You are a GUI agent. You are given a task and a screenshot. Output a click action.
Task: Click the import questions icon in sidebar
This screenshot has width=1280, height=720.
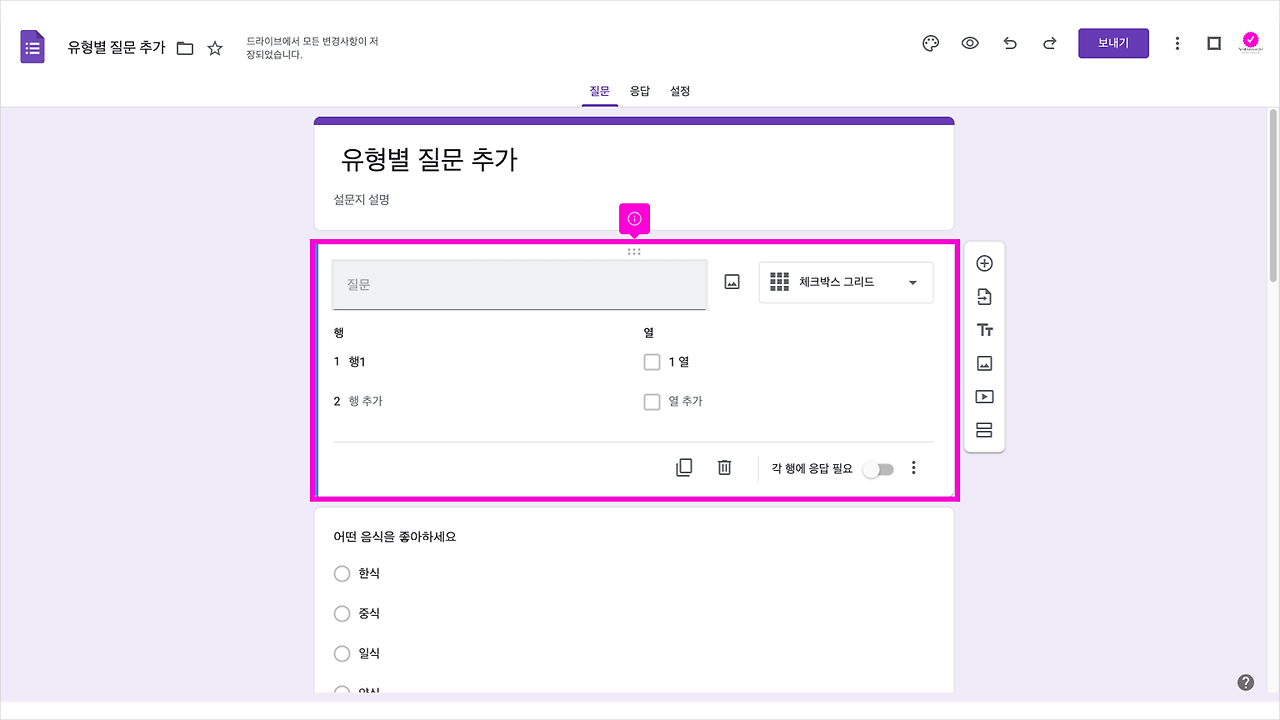tap(984, 296)
